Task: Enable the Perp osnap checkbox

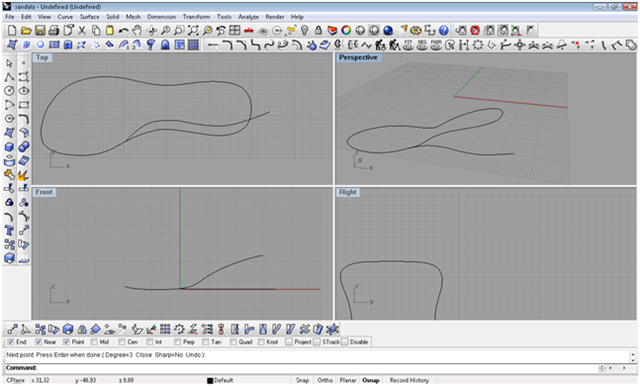Action: tap(178, 342)
